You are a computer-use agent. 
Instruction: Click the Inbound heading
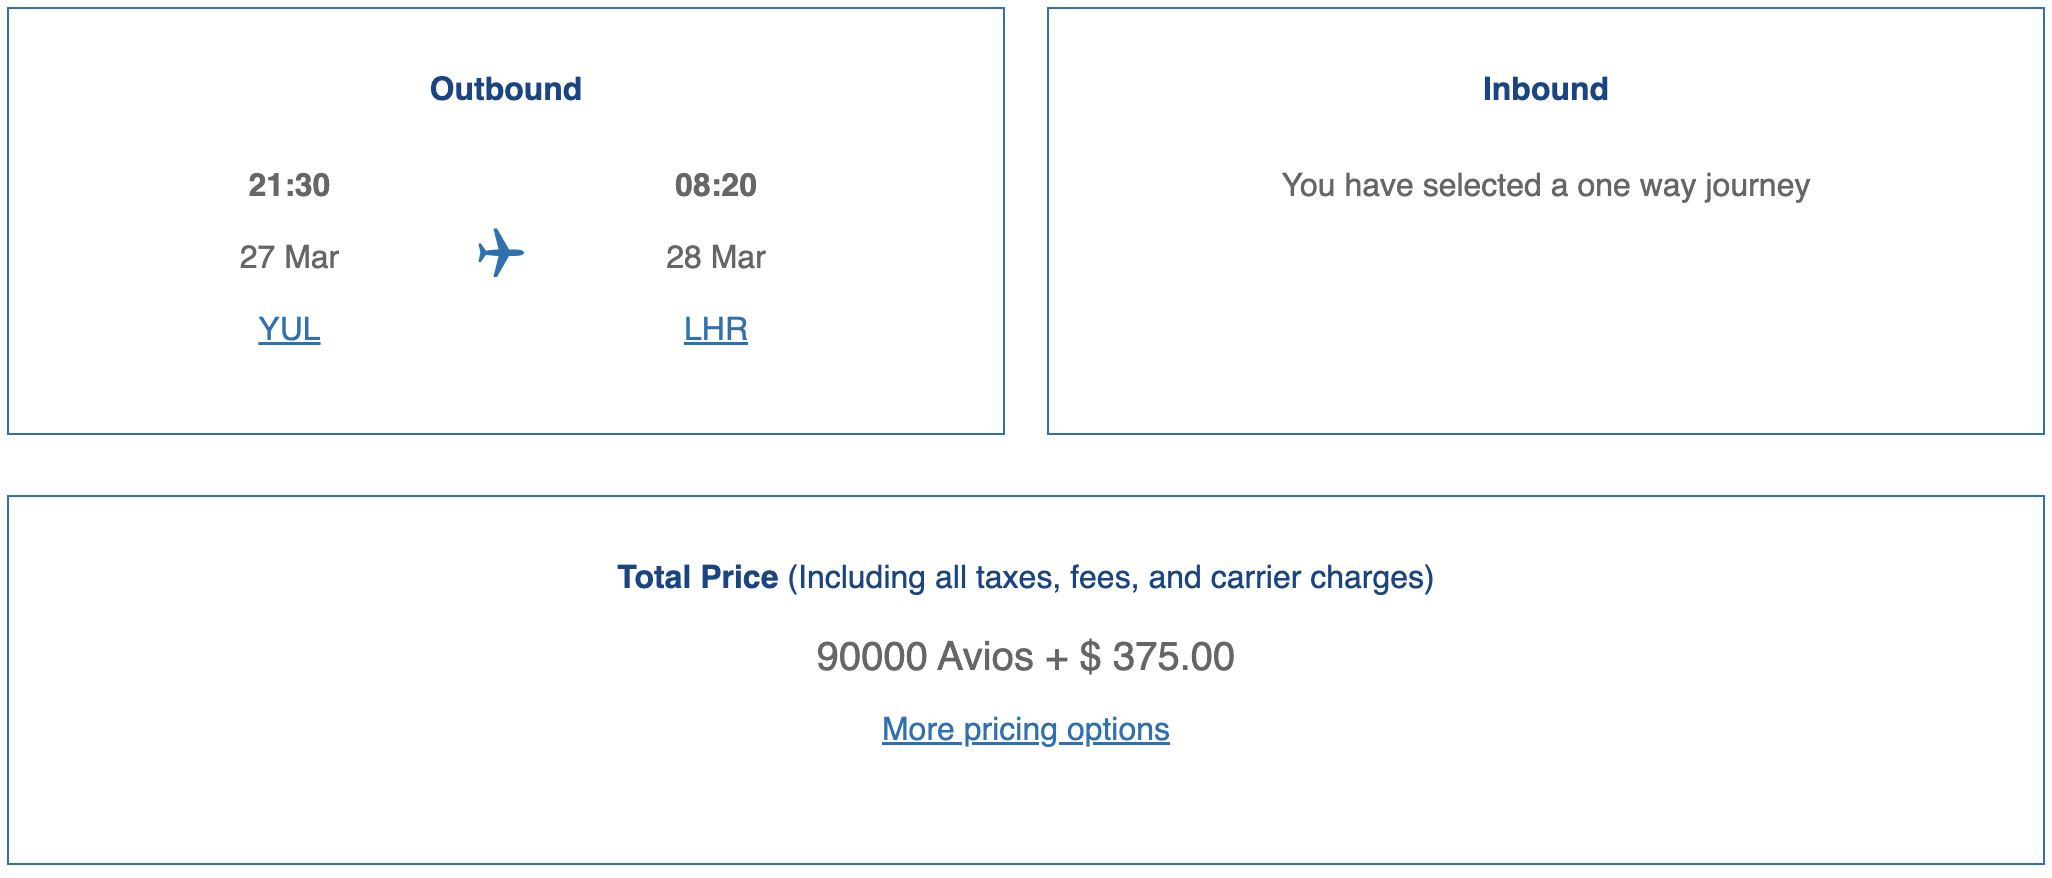(1545, 89)
